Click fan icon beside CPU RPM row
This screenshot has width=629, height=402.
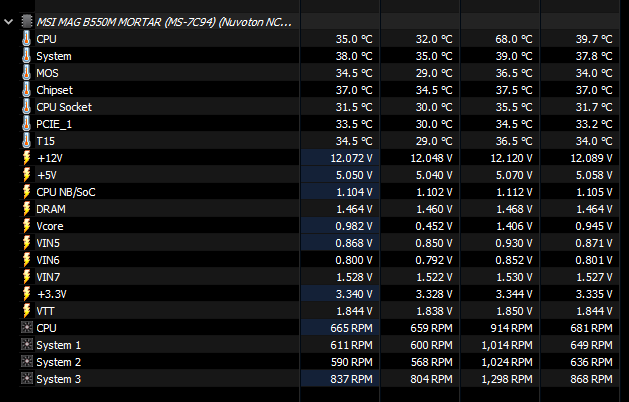(x=26, y=328)
